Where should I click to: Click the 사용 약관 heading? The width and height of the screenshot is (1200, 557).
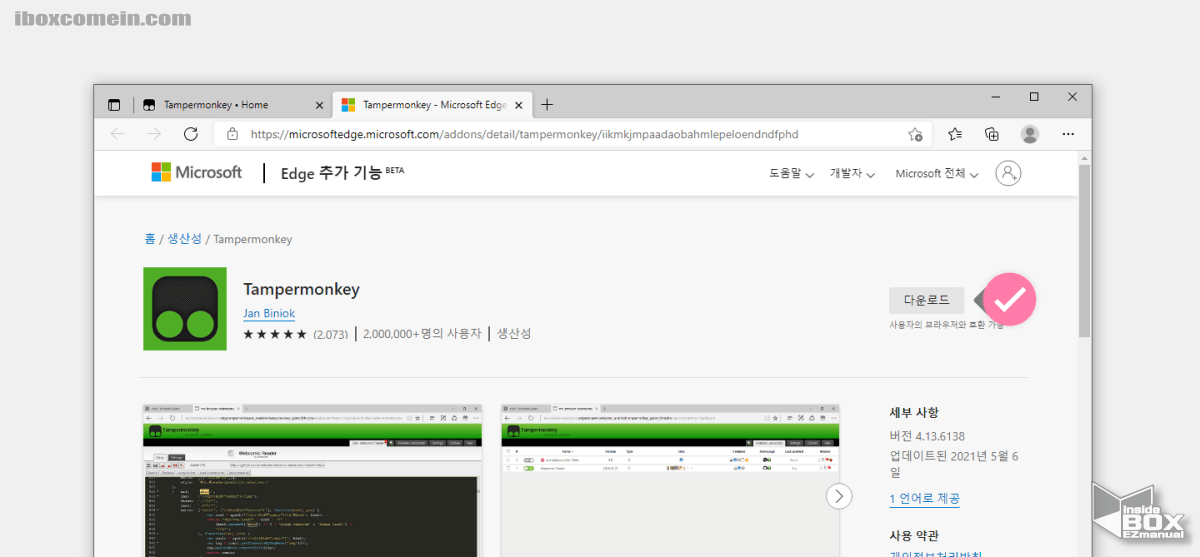tap(914, 535)
